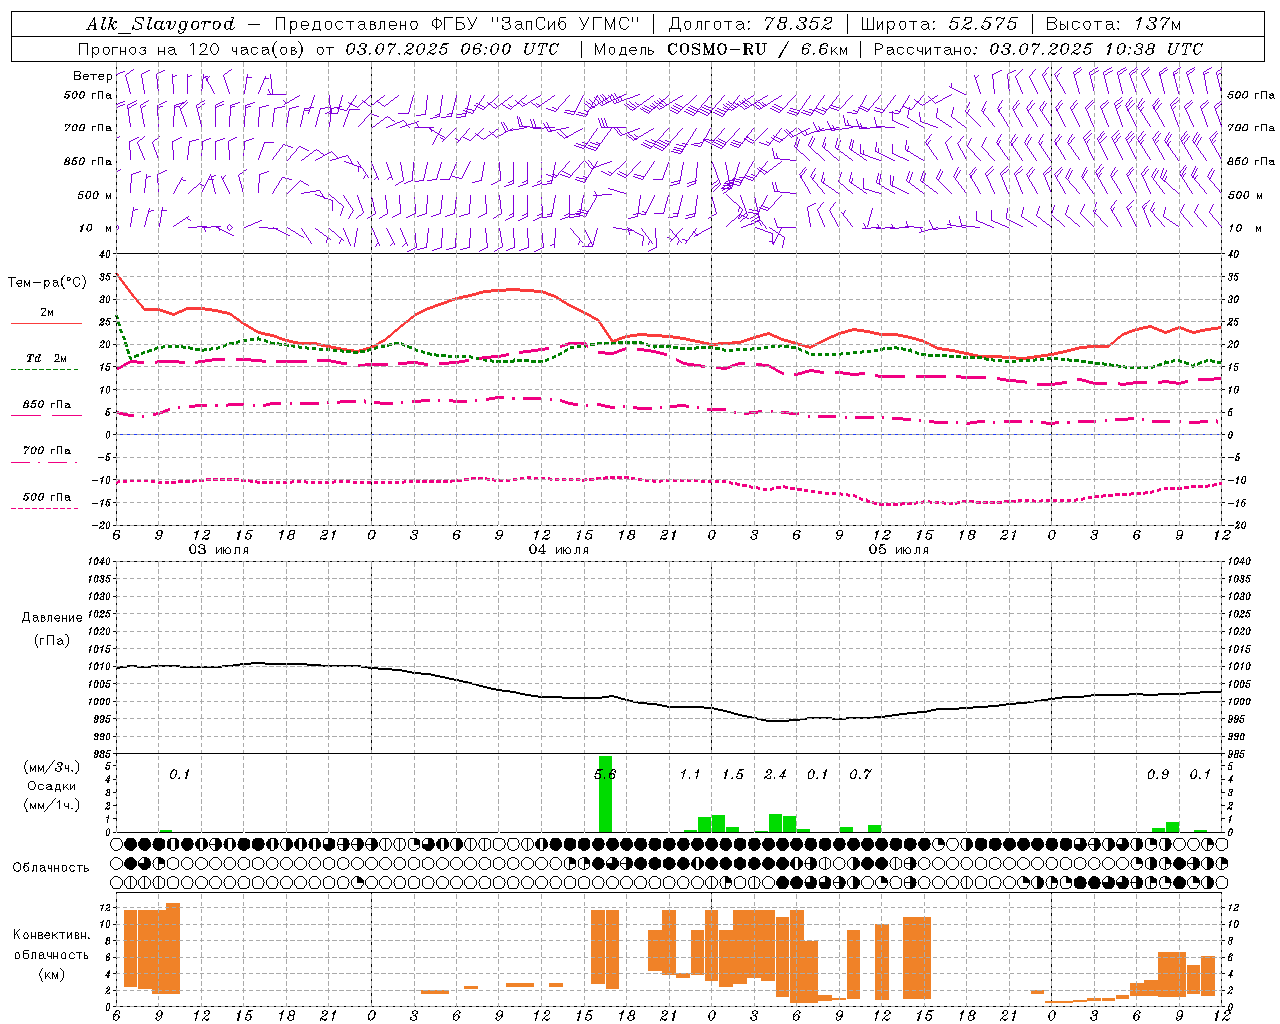Click the 'Тем-ра(°C)' temperature label
Image resolution: width=1280 pixels, height=1024 pixels.
tap(47, 283)
